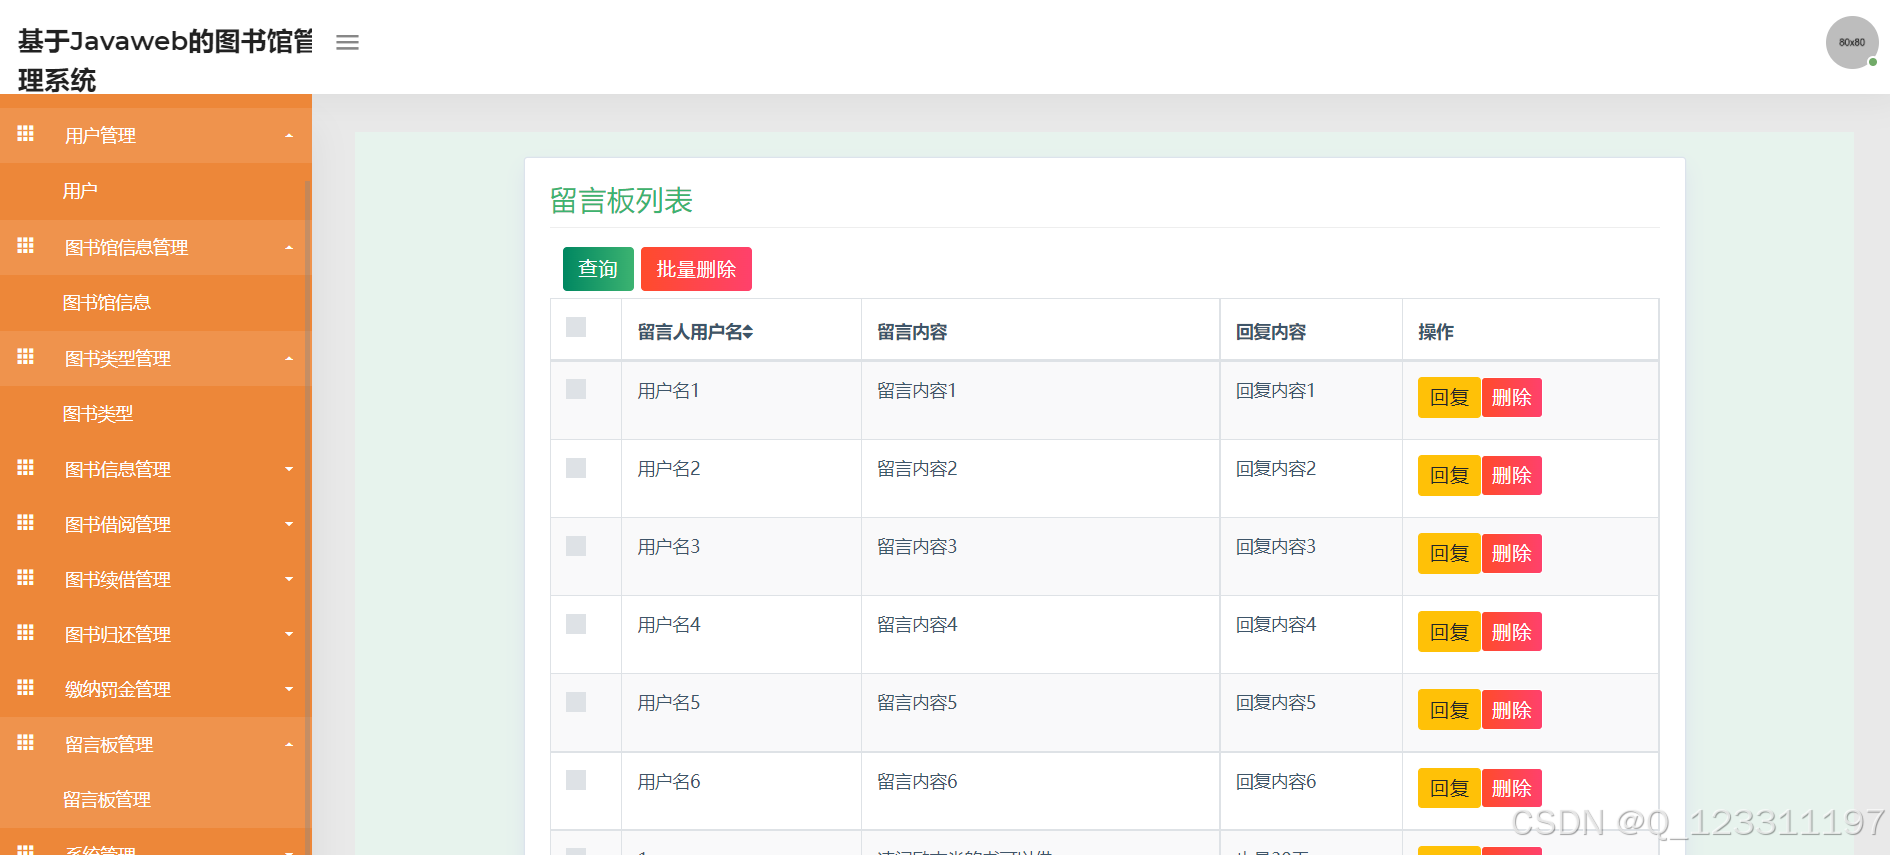Click the 回复内容 column header
This screenshot has width=1890, height=855.
[x=1311, y=331]
